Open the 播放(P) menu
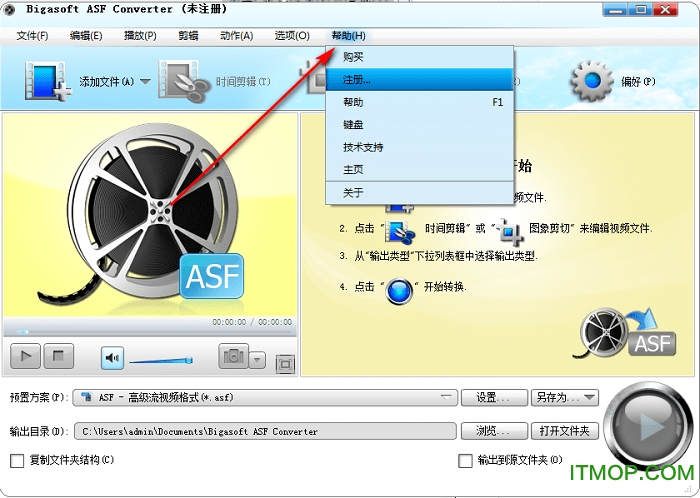This screenshot has height=498, width=700. [x=140, y=36]
